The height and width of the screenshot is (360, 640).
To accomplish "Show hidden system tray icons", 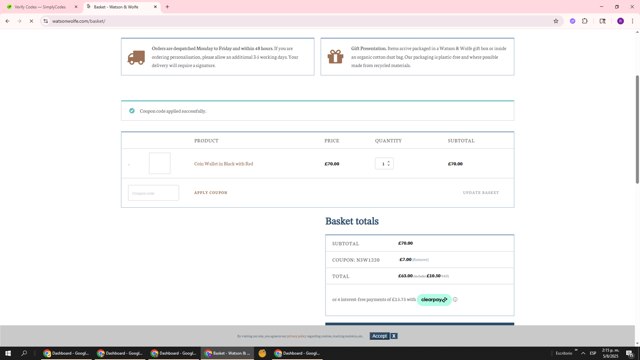I will point(583,353).
